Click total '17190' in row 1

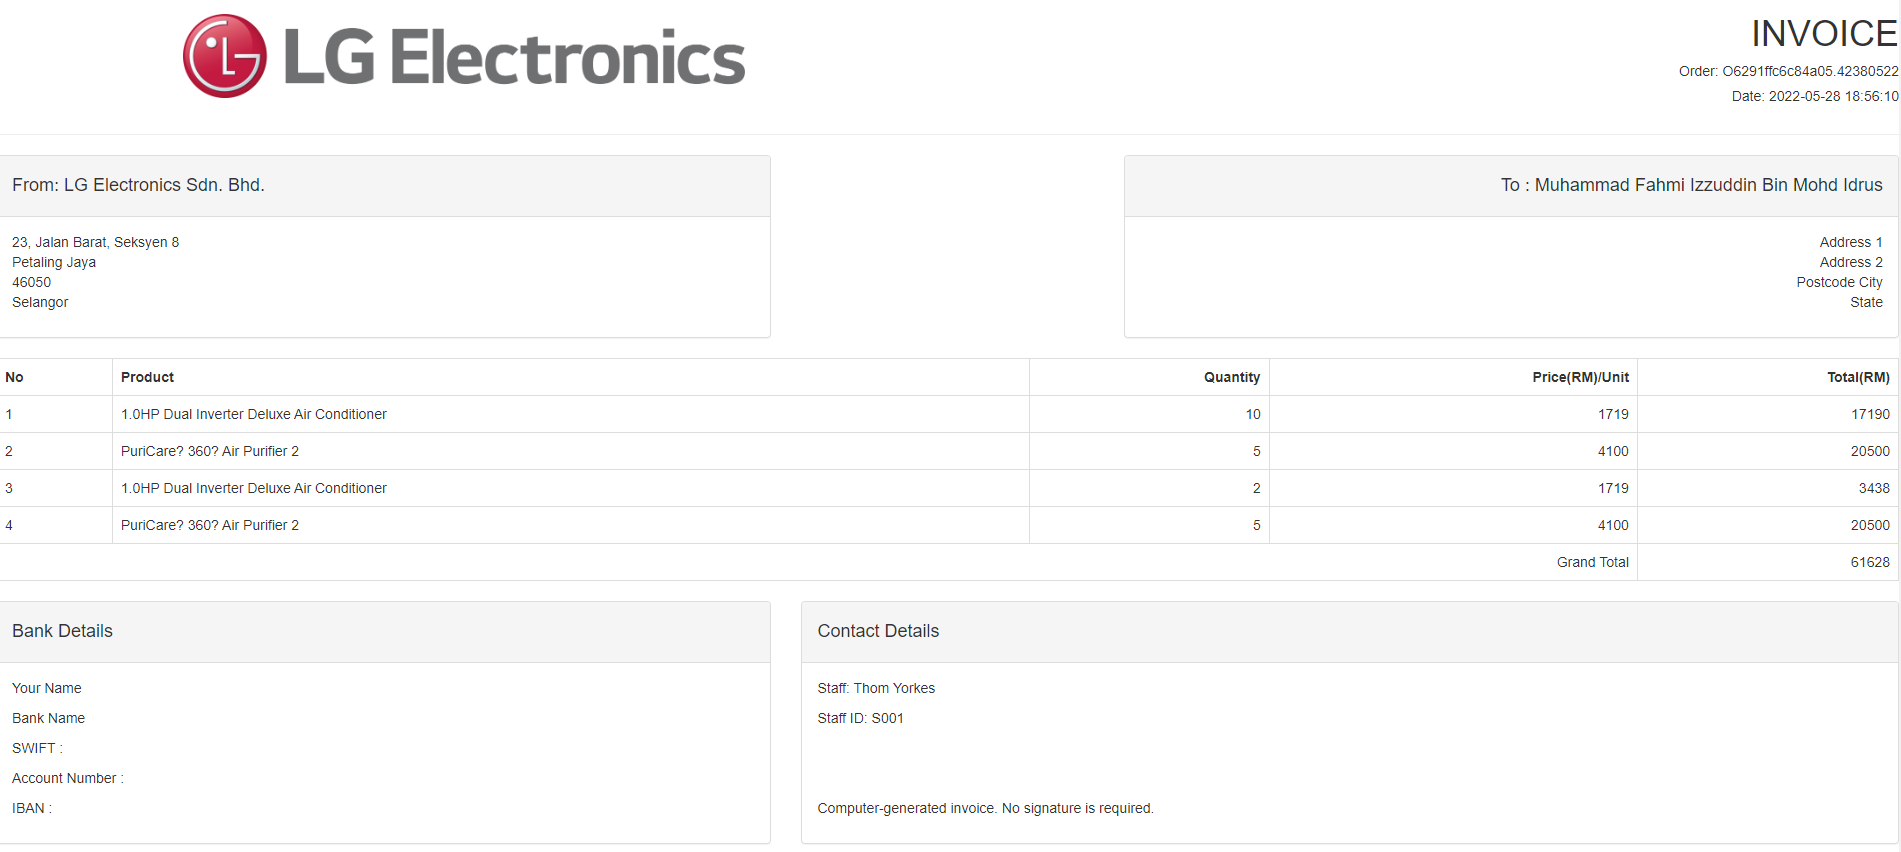coord(1870,414)
